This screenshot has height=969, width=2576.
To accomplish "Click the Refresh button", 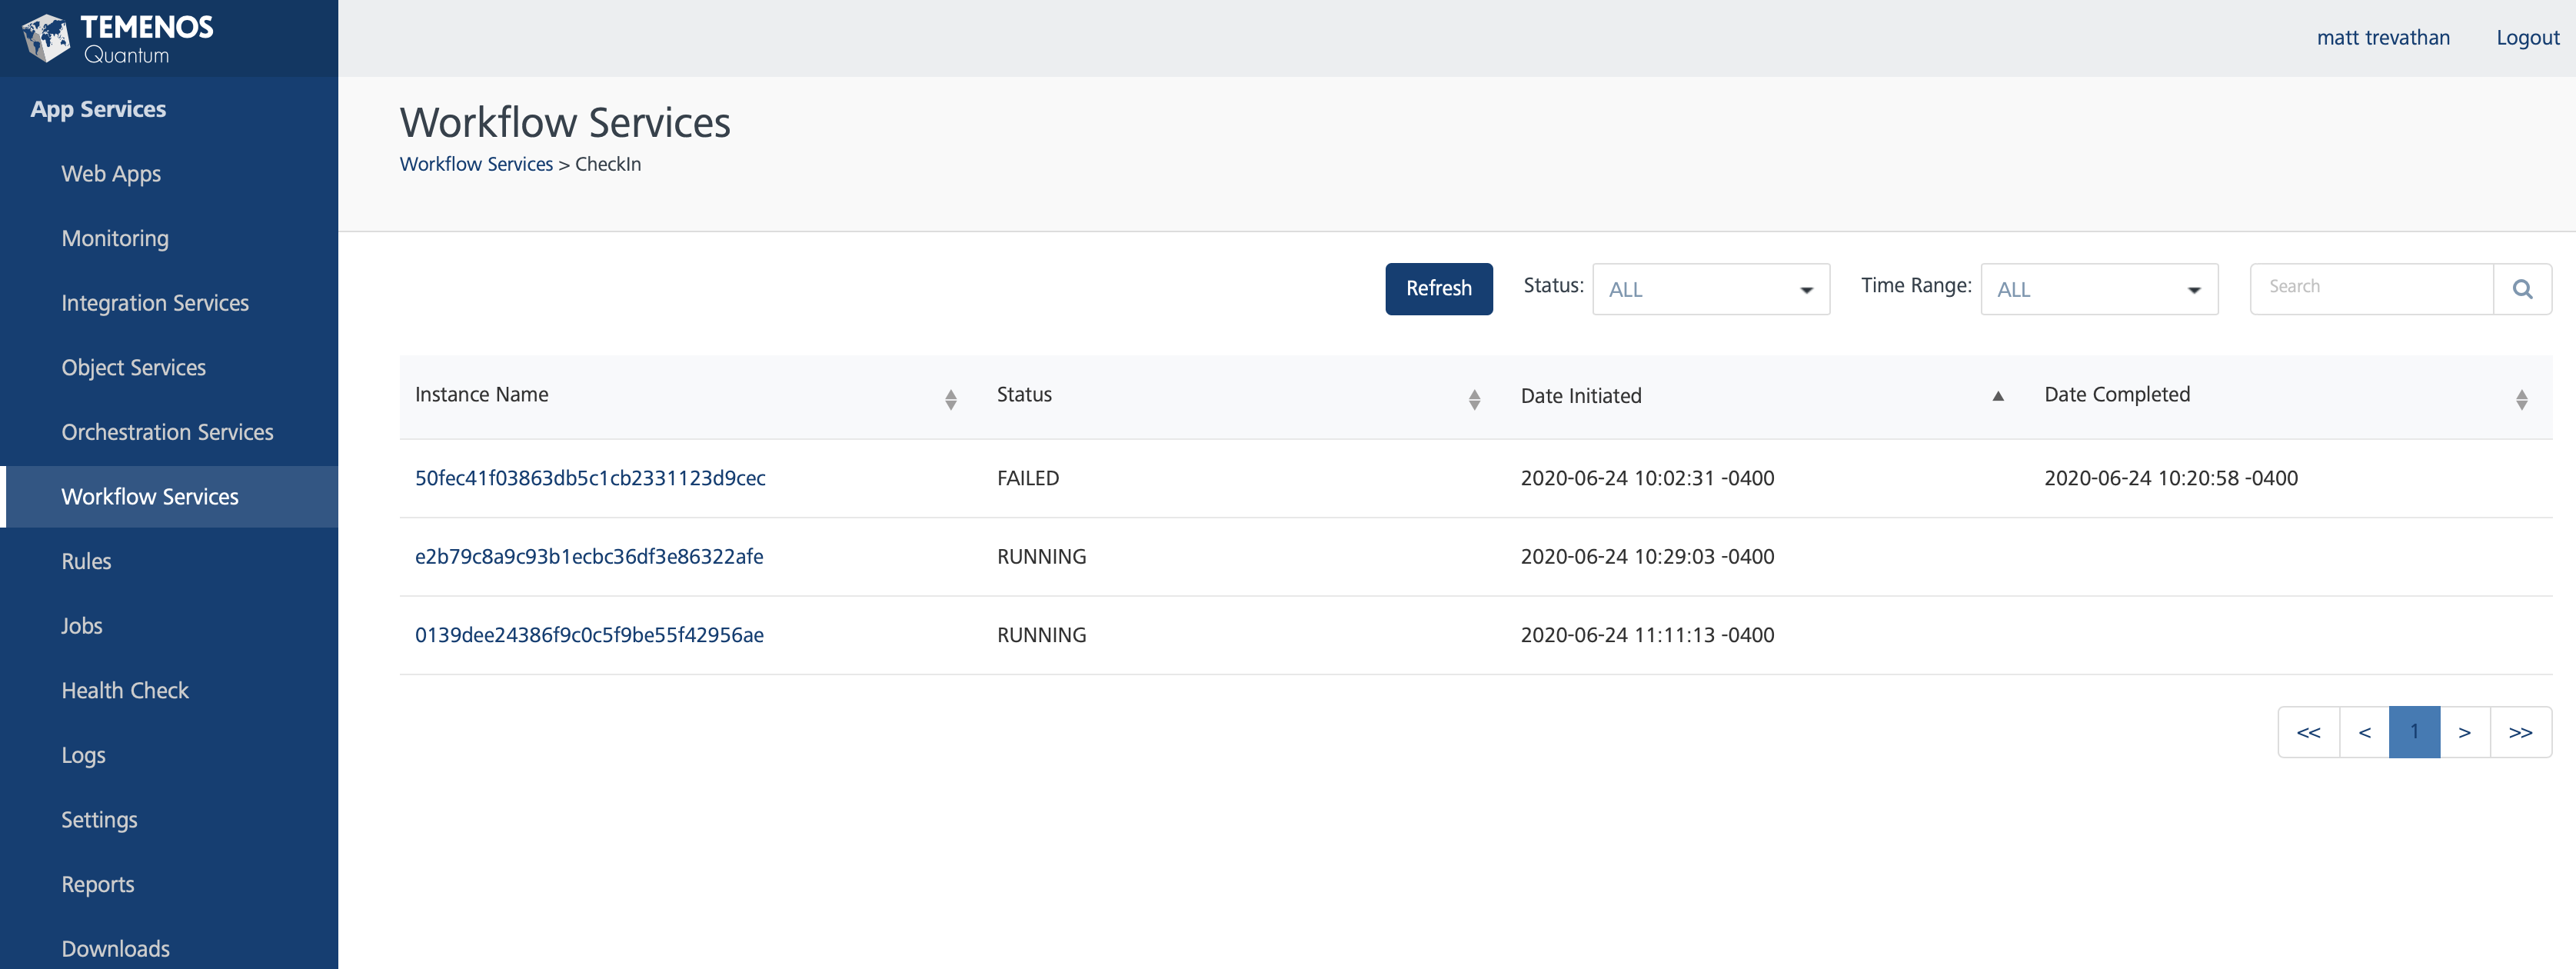I will (1438, 289).
